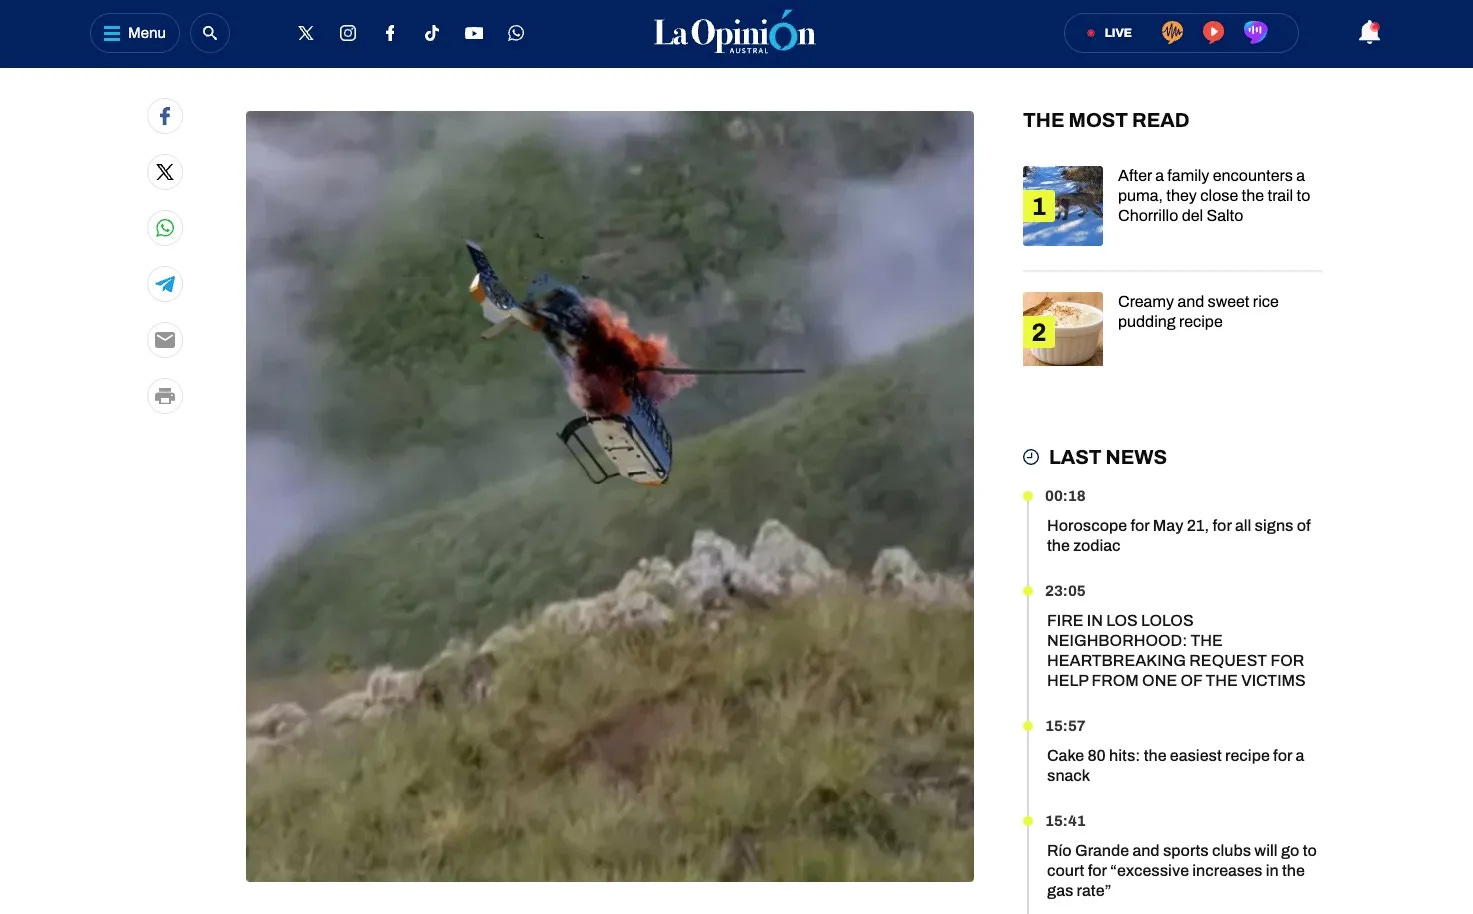Open Instagram link in header

[x=348, y=33]
